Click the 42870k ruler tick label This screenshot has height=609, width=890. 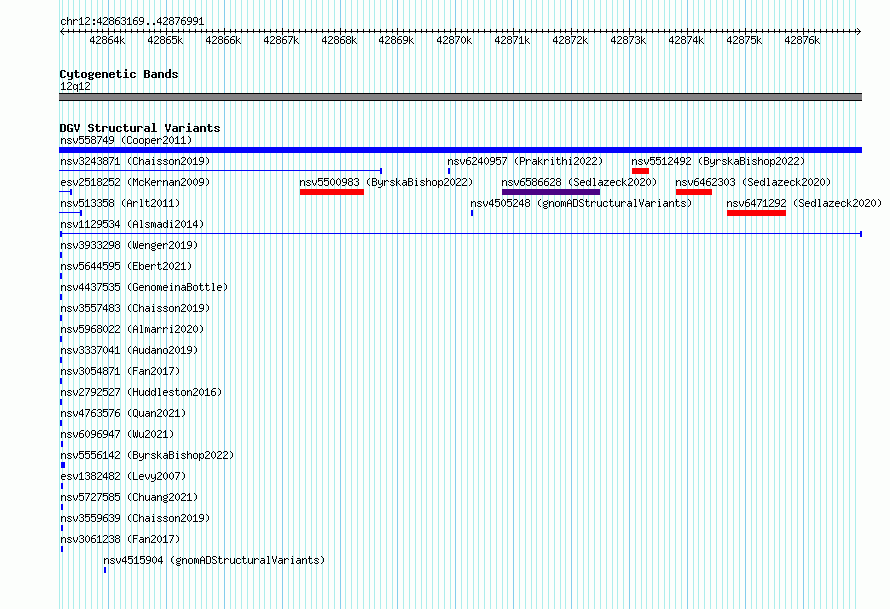[454, 40]
